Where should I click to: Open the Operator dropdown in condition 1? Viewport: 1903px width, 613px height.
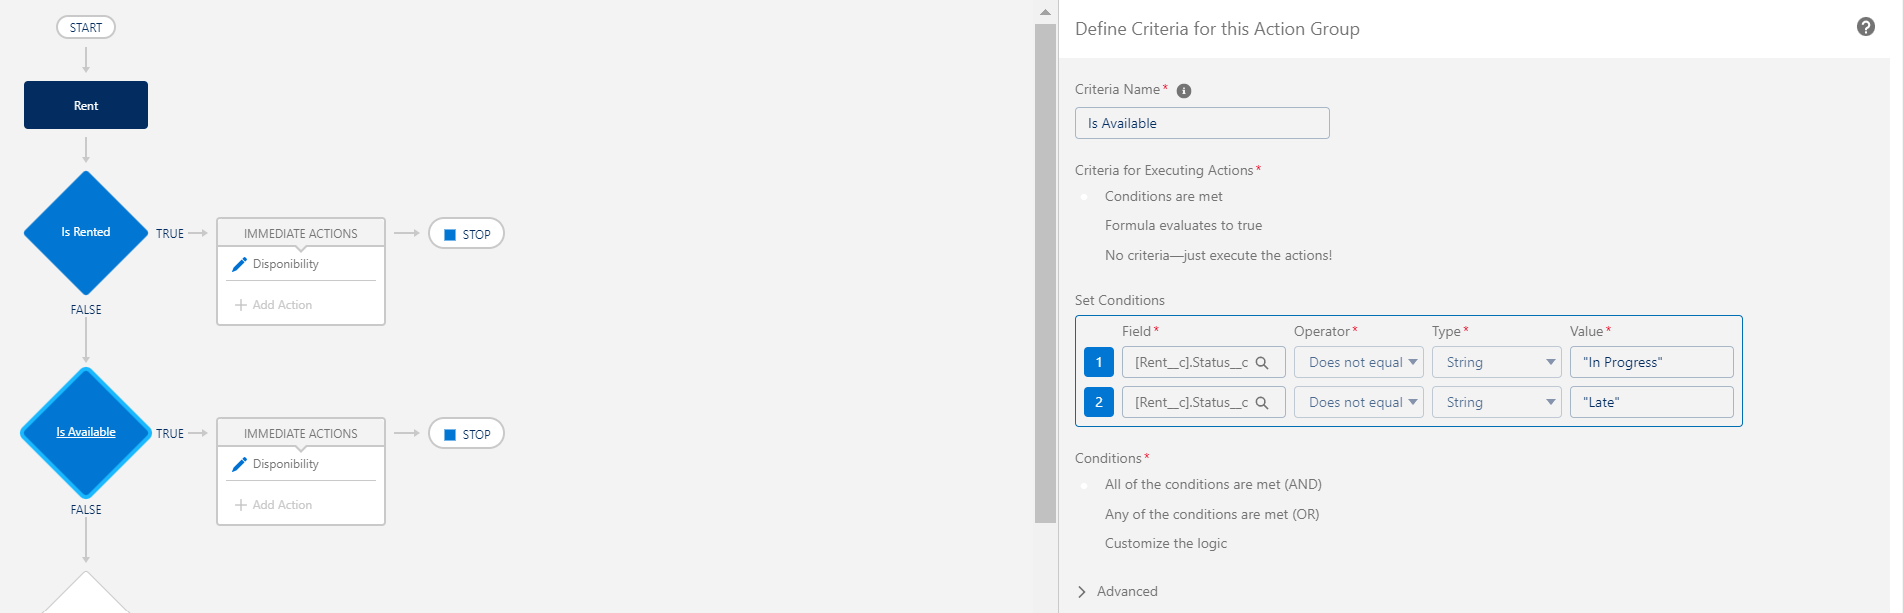(x=1358, y=363)
